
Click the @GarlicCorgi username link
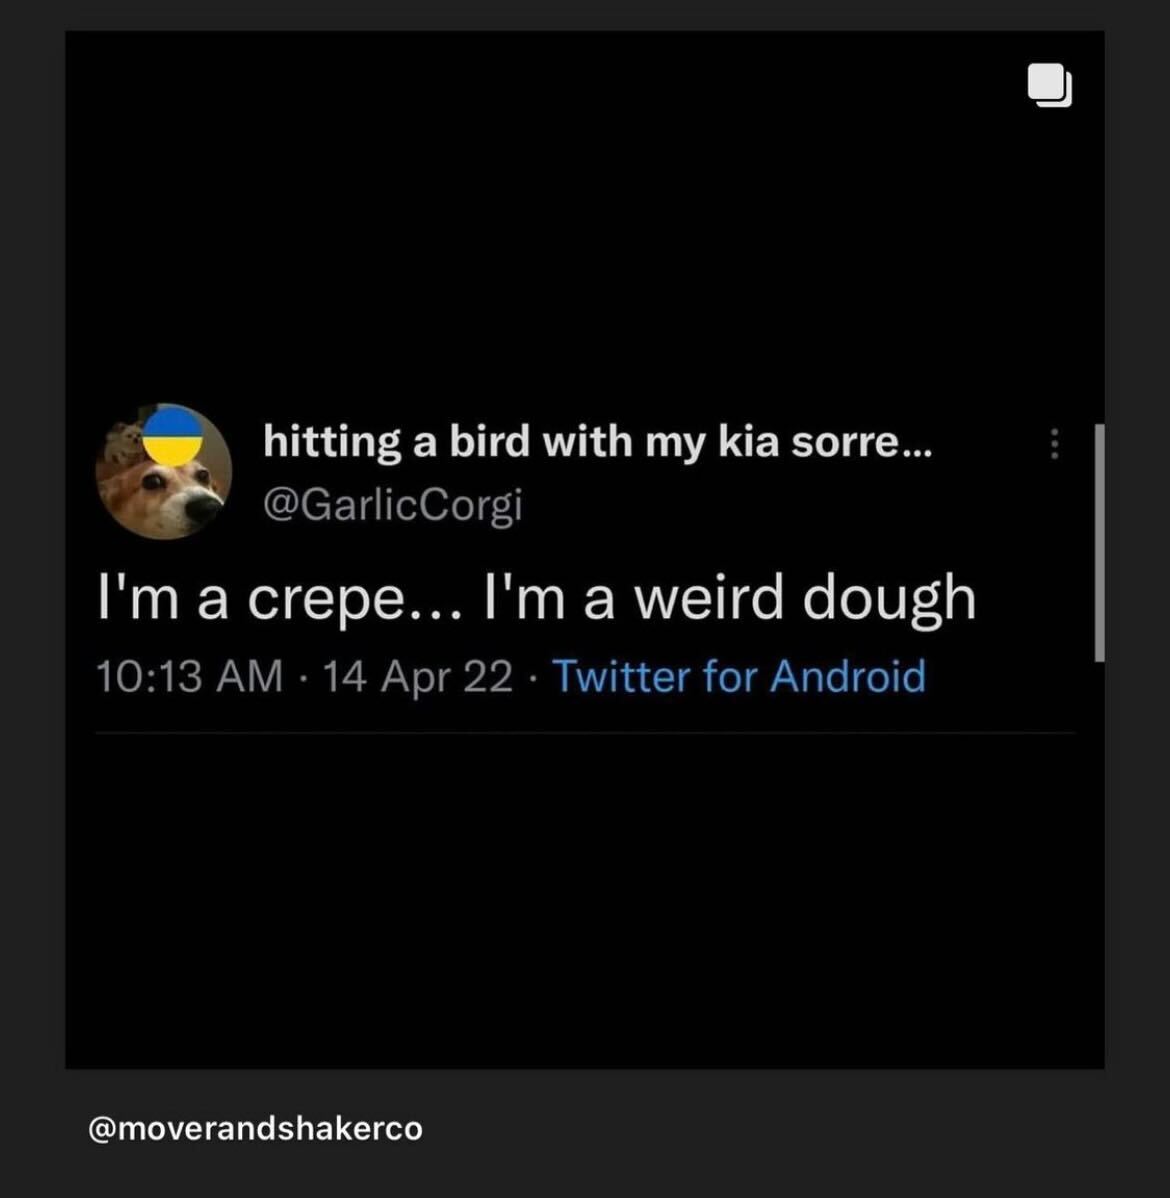[x=394, y=504]
